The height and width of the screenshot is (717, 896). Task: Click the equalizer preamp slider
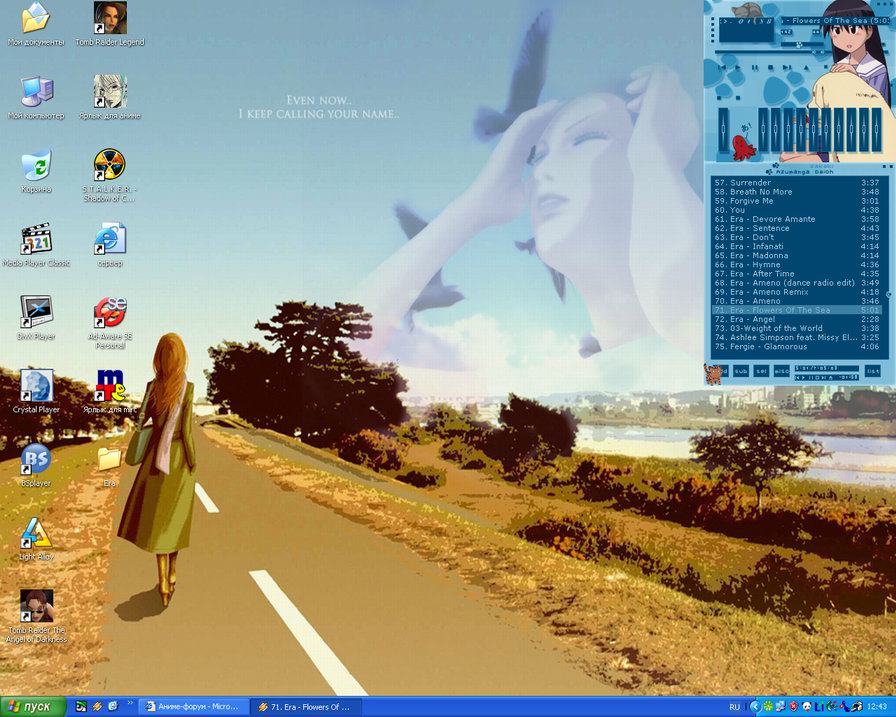[723, 129]
